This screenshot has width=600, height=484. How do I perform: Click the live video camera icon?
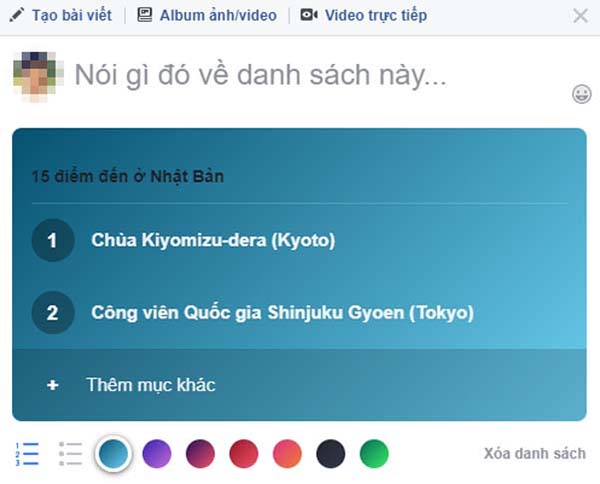tap(309, 15)
